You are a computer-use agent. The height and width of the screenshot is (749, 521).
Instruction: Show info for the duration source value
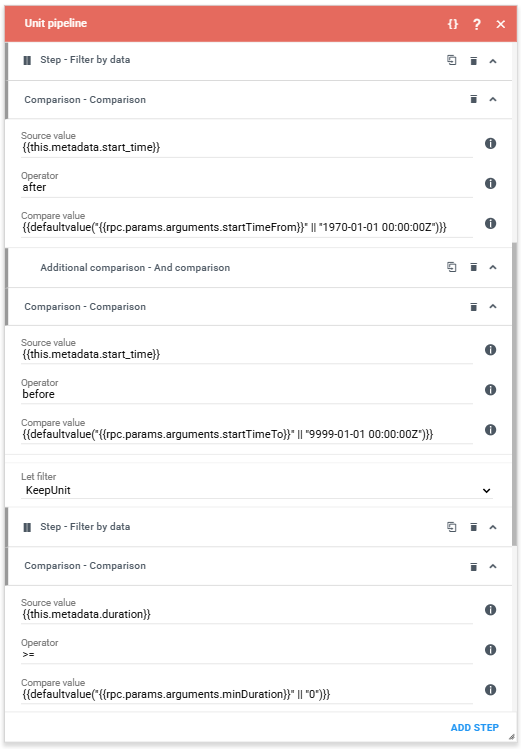pos(490,610)
